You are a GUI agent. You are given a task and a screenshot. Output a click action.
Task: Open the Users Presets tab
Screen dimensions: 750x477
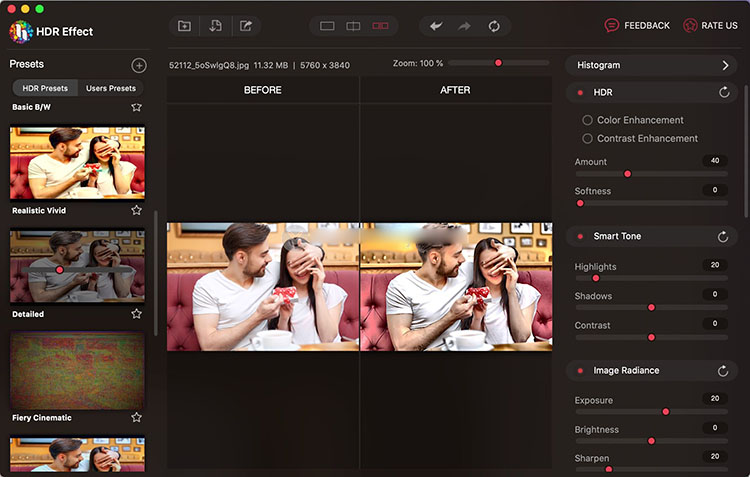click(110, 88)
